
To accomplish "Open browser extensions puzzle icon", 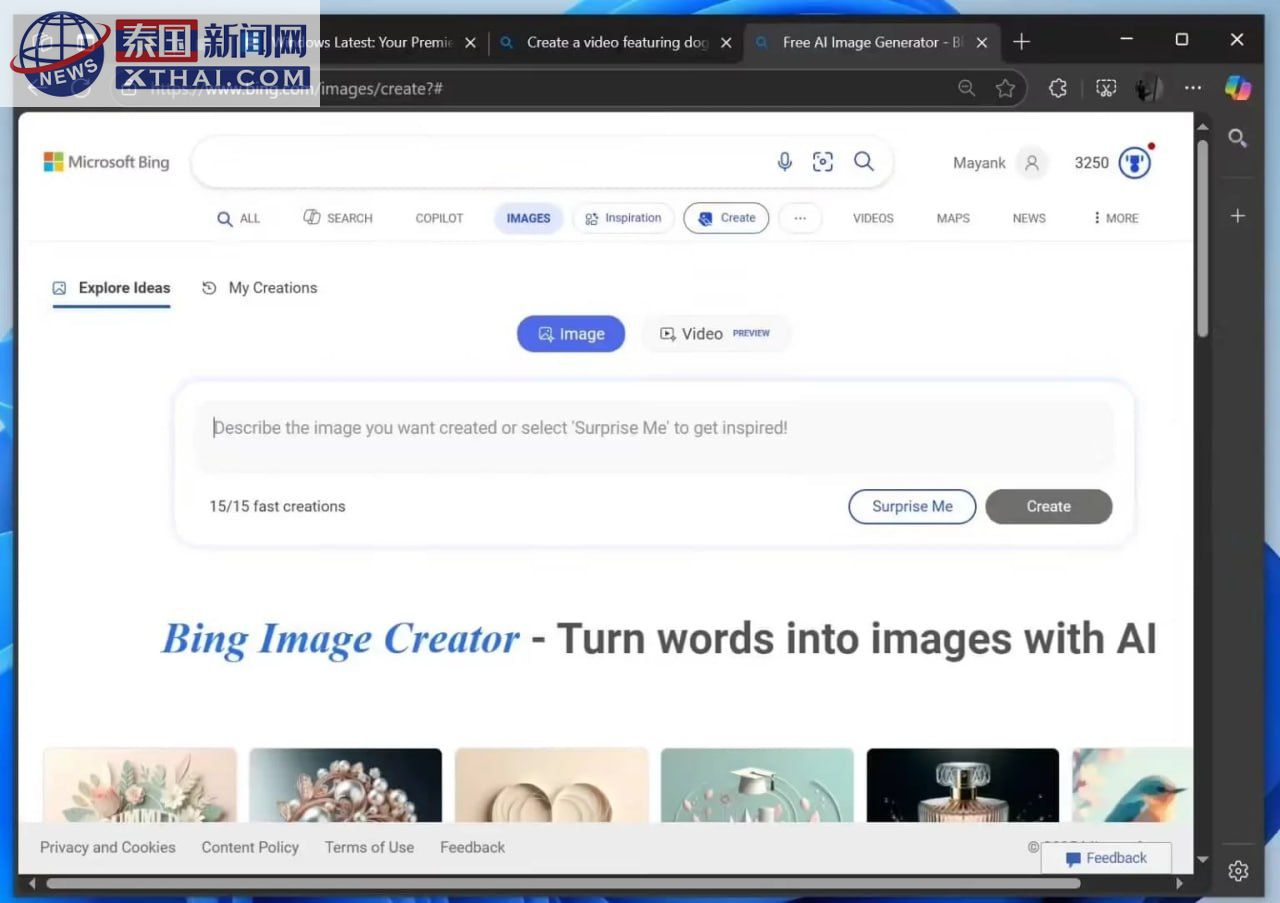I will coord(1058,88).
